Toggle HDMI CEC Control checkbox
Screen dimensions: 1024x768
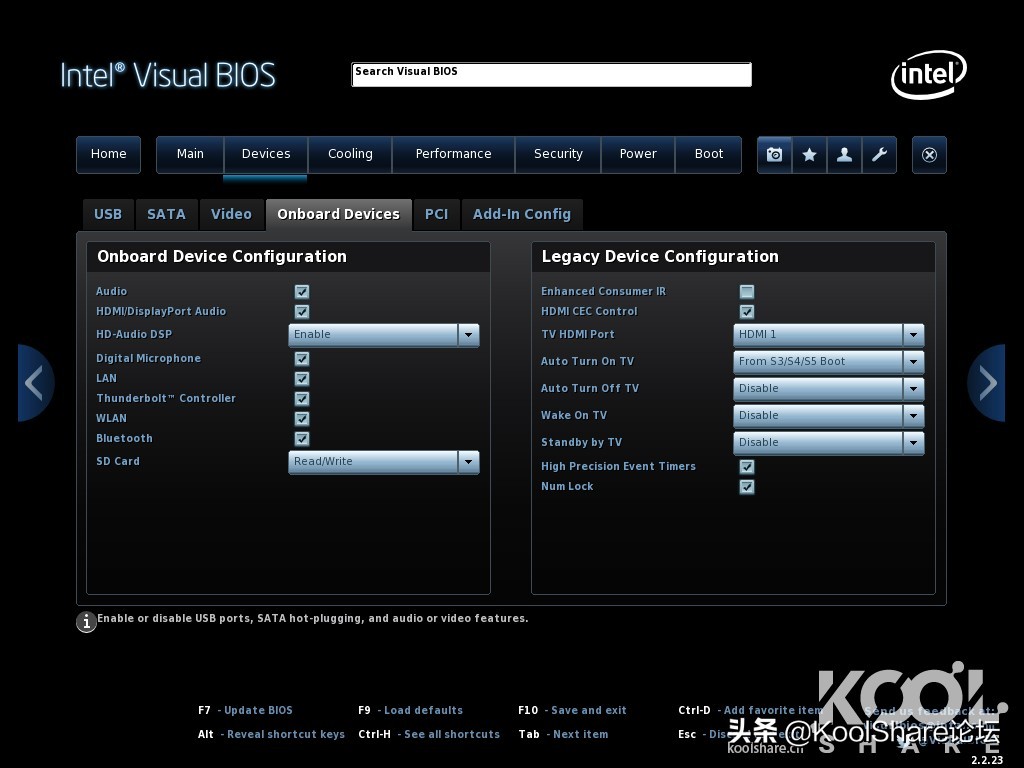pos(747,312)
